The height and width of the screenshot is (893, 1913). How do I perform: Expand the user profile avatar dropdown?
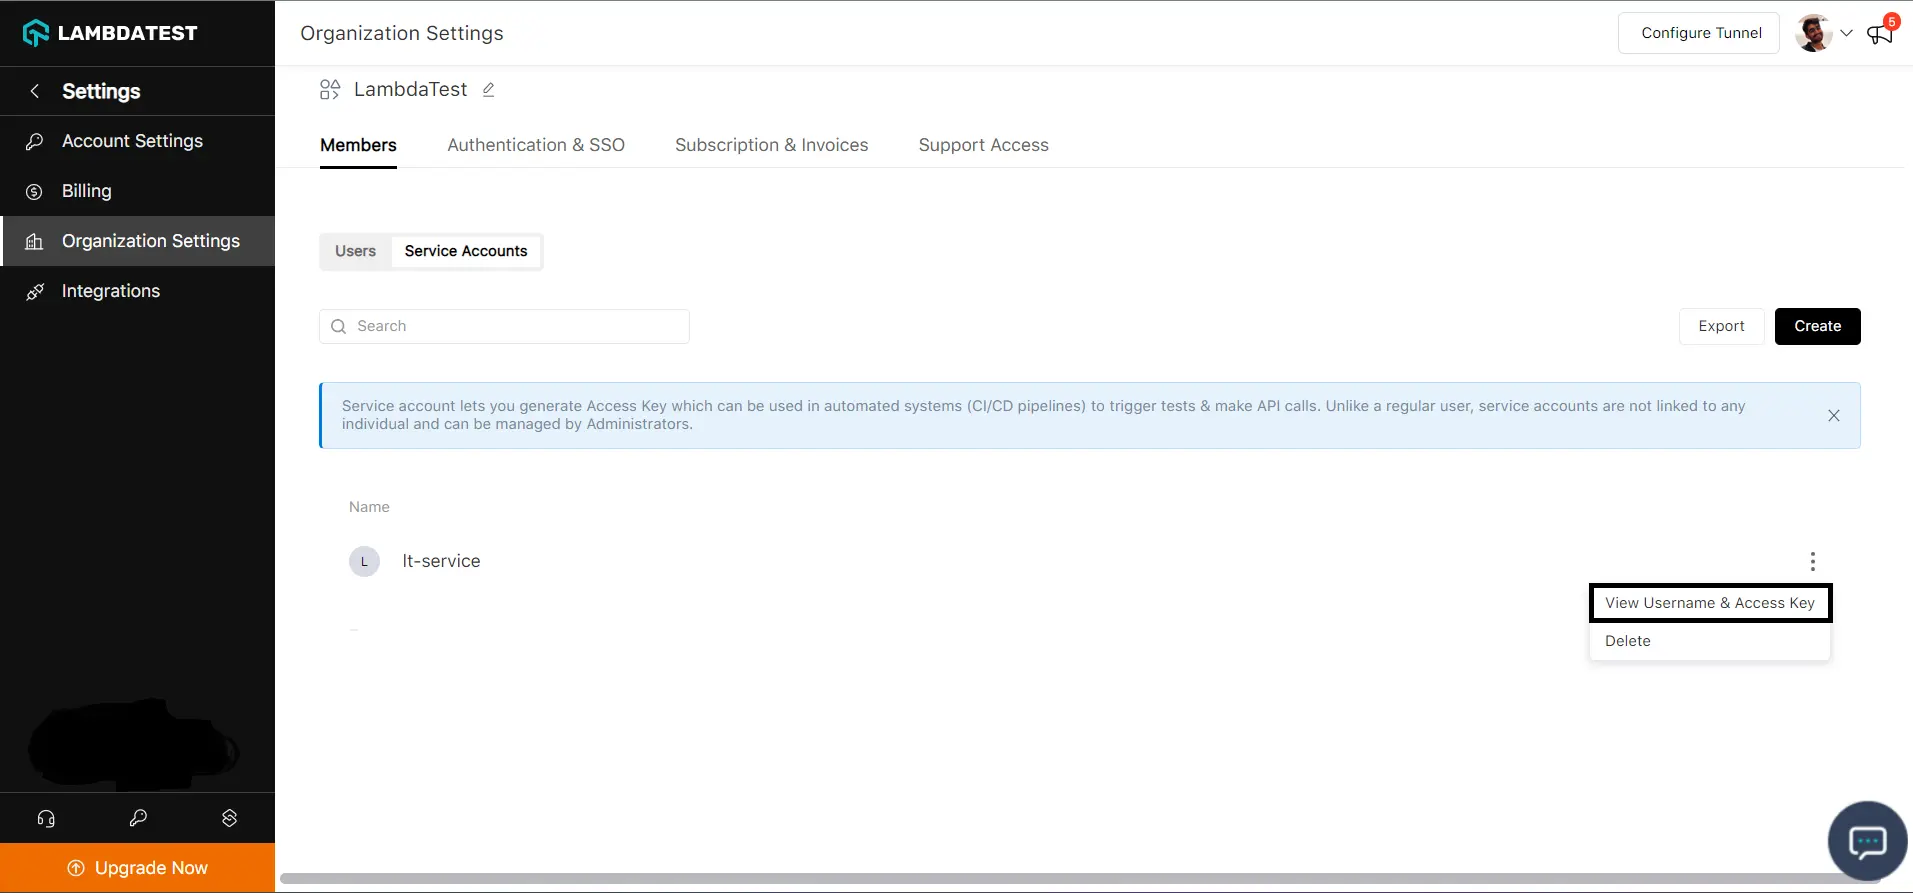[1824, 33]
